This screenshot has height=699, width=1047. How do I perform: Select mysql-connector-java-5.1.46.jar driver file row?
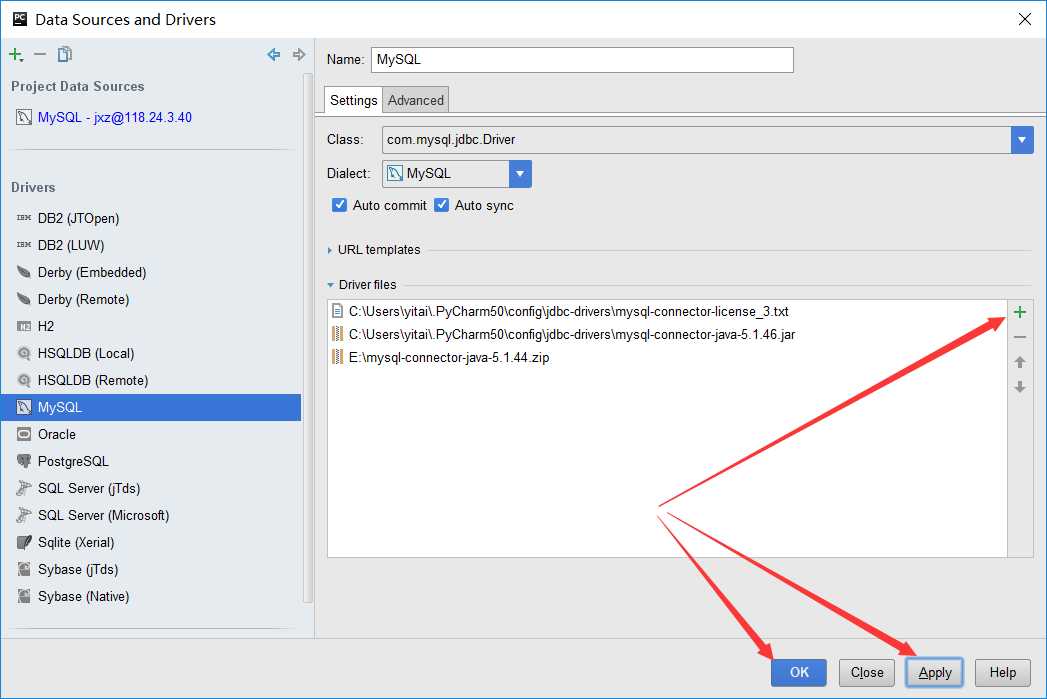point(667,334)
